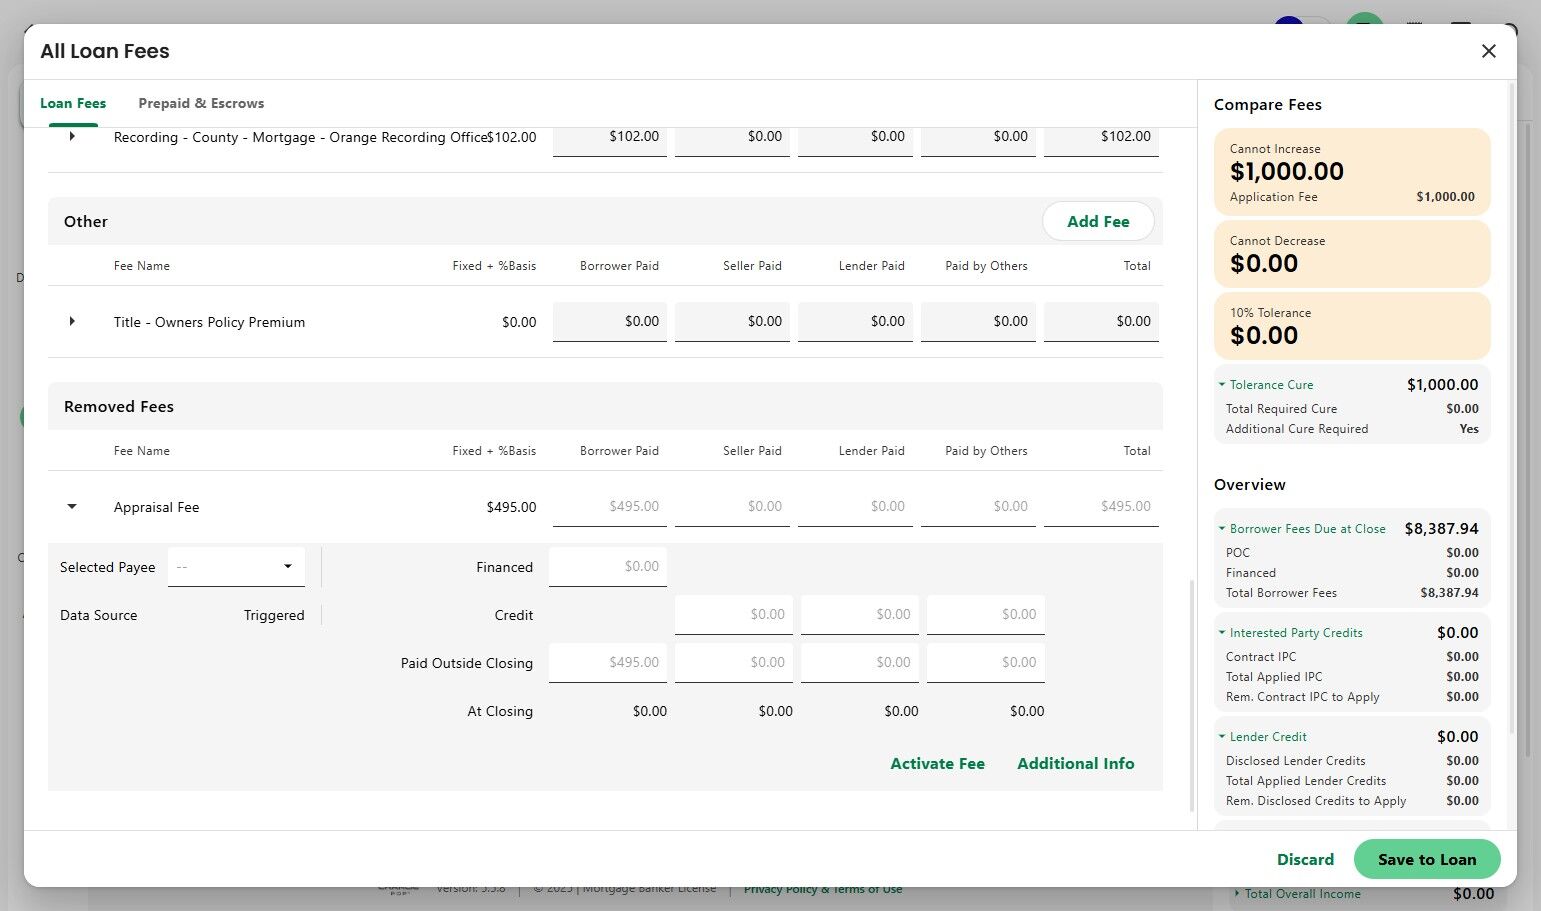This screenshot has height=911, width=1541.
Task: Select the Loan Fees tab
Action: point(73,103)
